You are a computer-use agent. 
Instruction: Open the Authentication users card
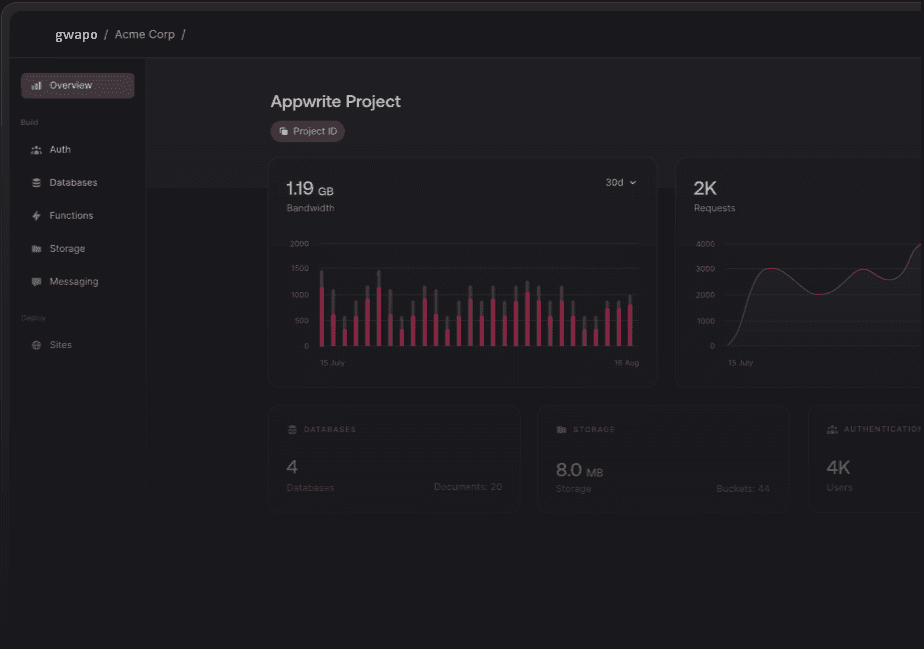click(866, 459)
